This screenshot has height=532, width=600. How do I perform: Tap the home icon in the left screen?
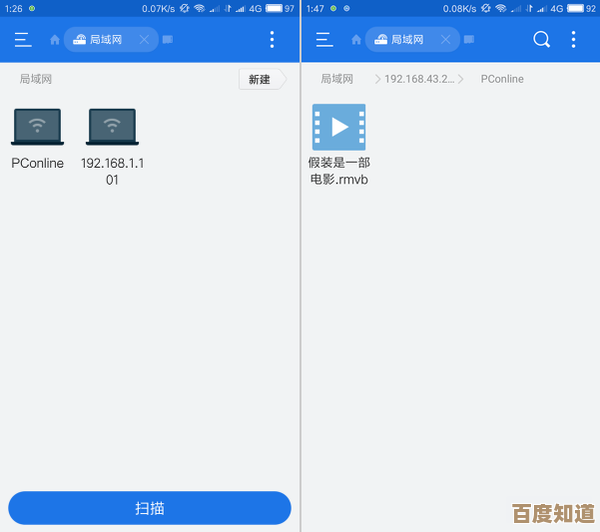coord(55,40)
